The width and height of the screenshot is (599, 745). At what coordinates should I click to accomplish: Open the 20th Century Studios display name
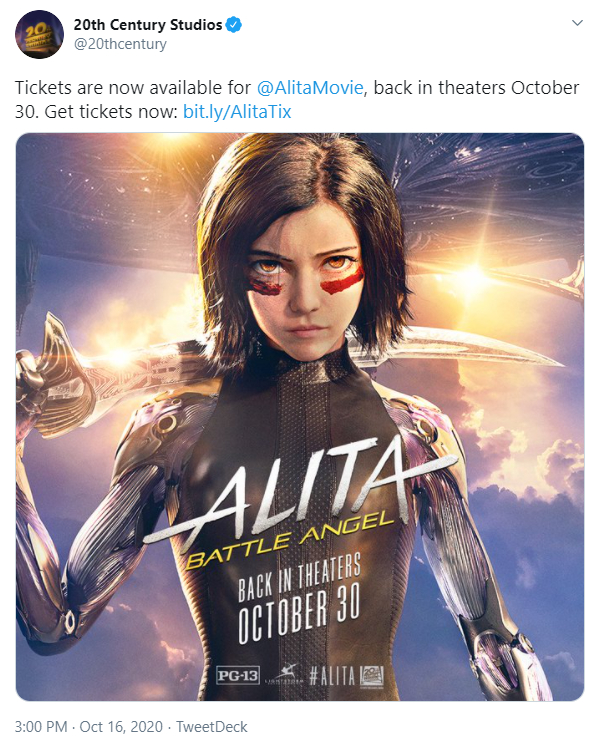click(148, 24)
